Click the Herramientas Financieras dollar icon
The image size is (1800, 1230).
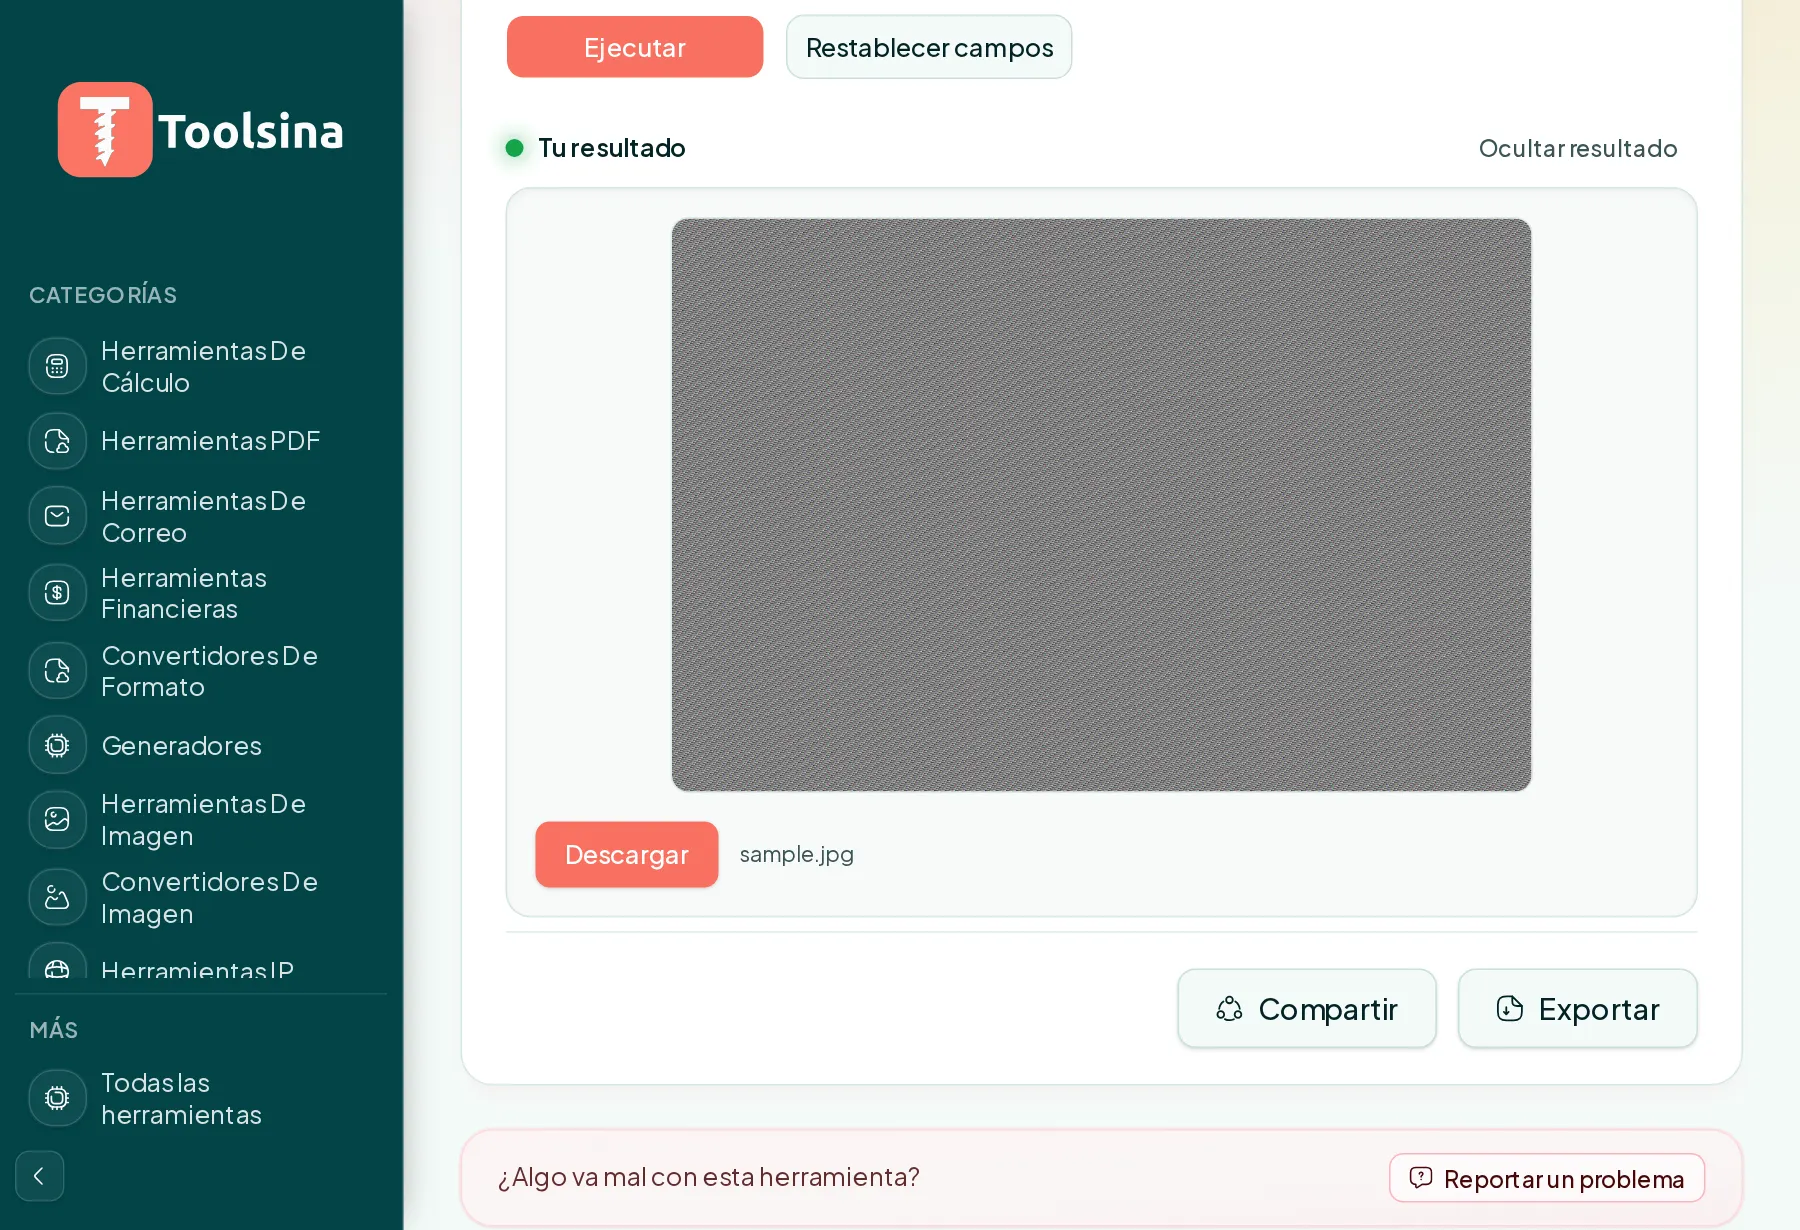pyautogui.click(x=57, y=593)
